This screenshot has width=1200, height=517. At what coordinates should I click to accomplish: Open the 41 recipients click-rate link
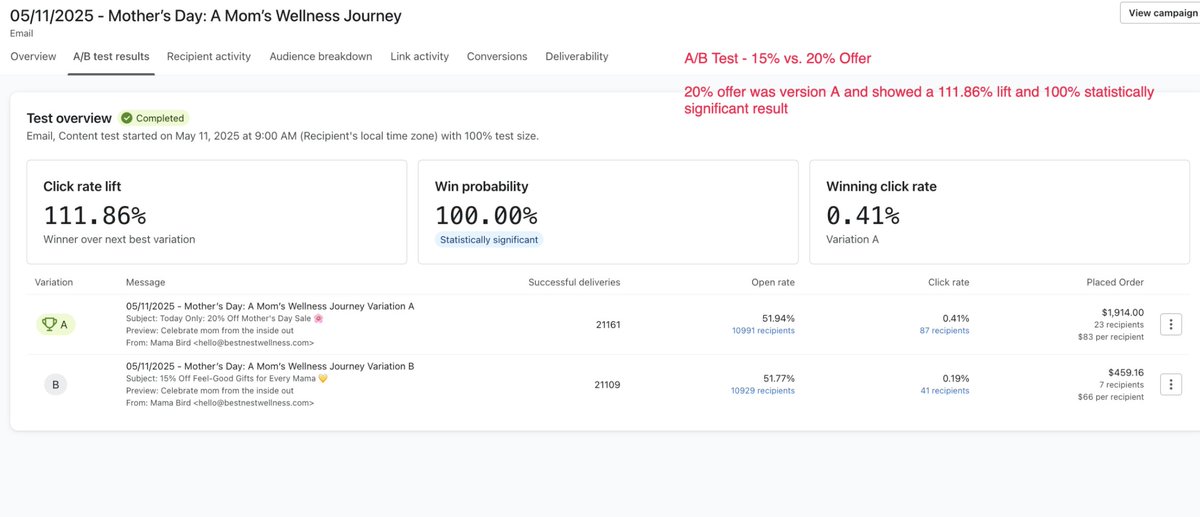(944, 391)
